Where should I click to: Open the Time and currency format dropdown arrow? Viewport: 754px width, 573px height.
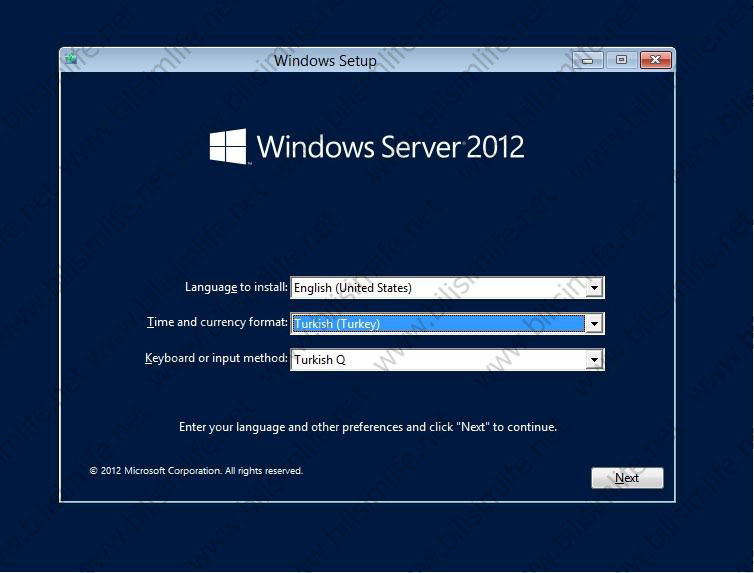[594, 324]
